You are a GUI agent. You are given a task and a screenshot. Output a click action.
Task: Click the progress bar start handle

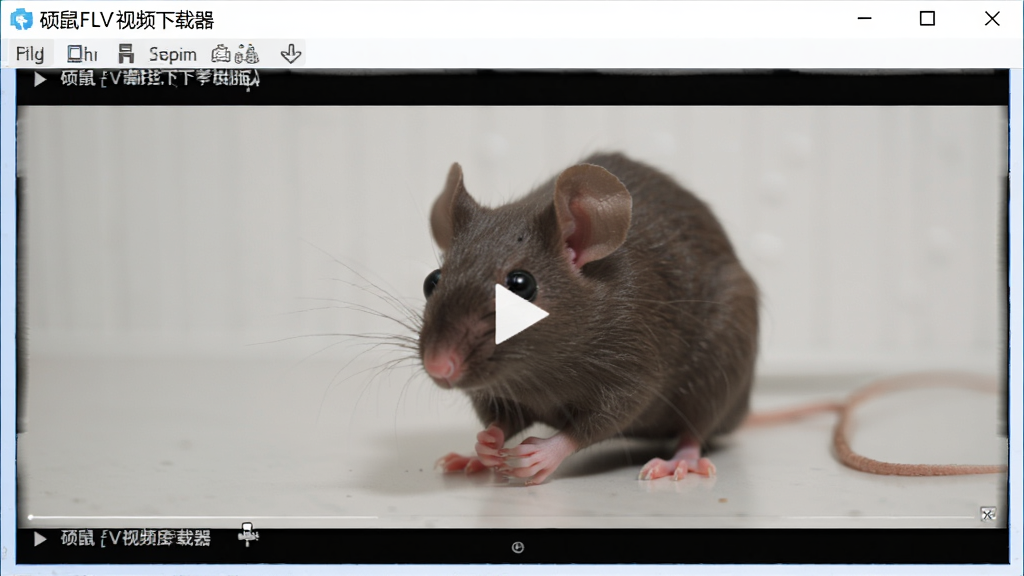31,517
